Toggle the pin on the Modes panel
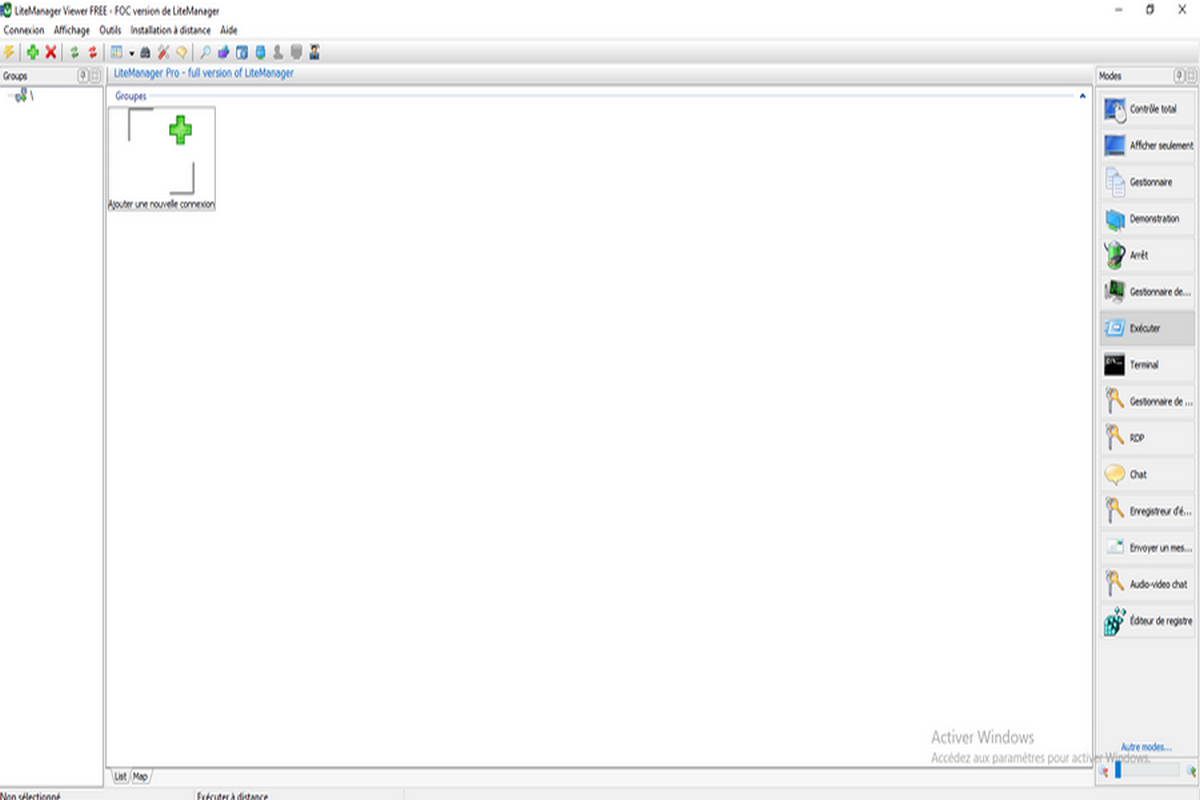The height and width of the screenshot is (800, 1200). point(1178,76)
